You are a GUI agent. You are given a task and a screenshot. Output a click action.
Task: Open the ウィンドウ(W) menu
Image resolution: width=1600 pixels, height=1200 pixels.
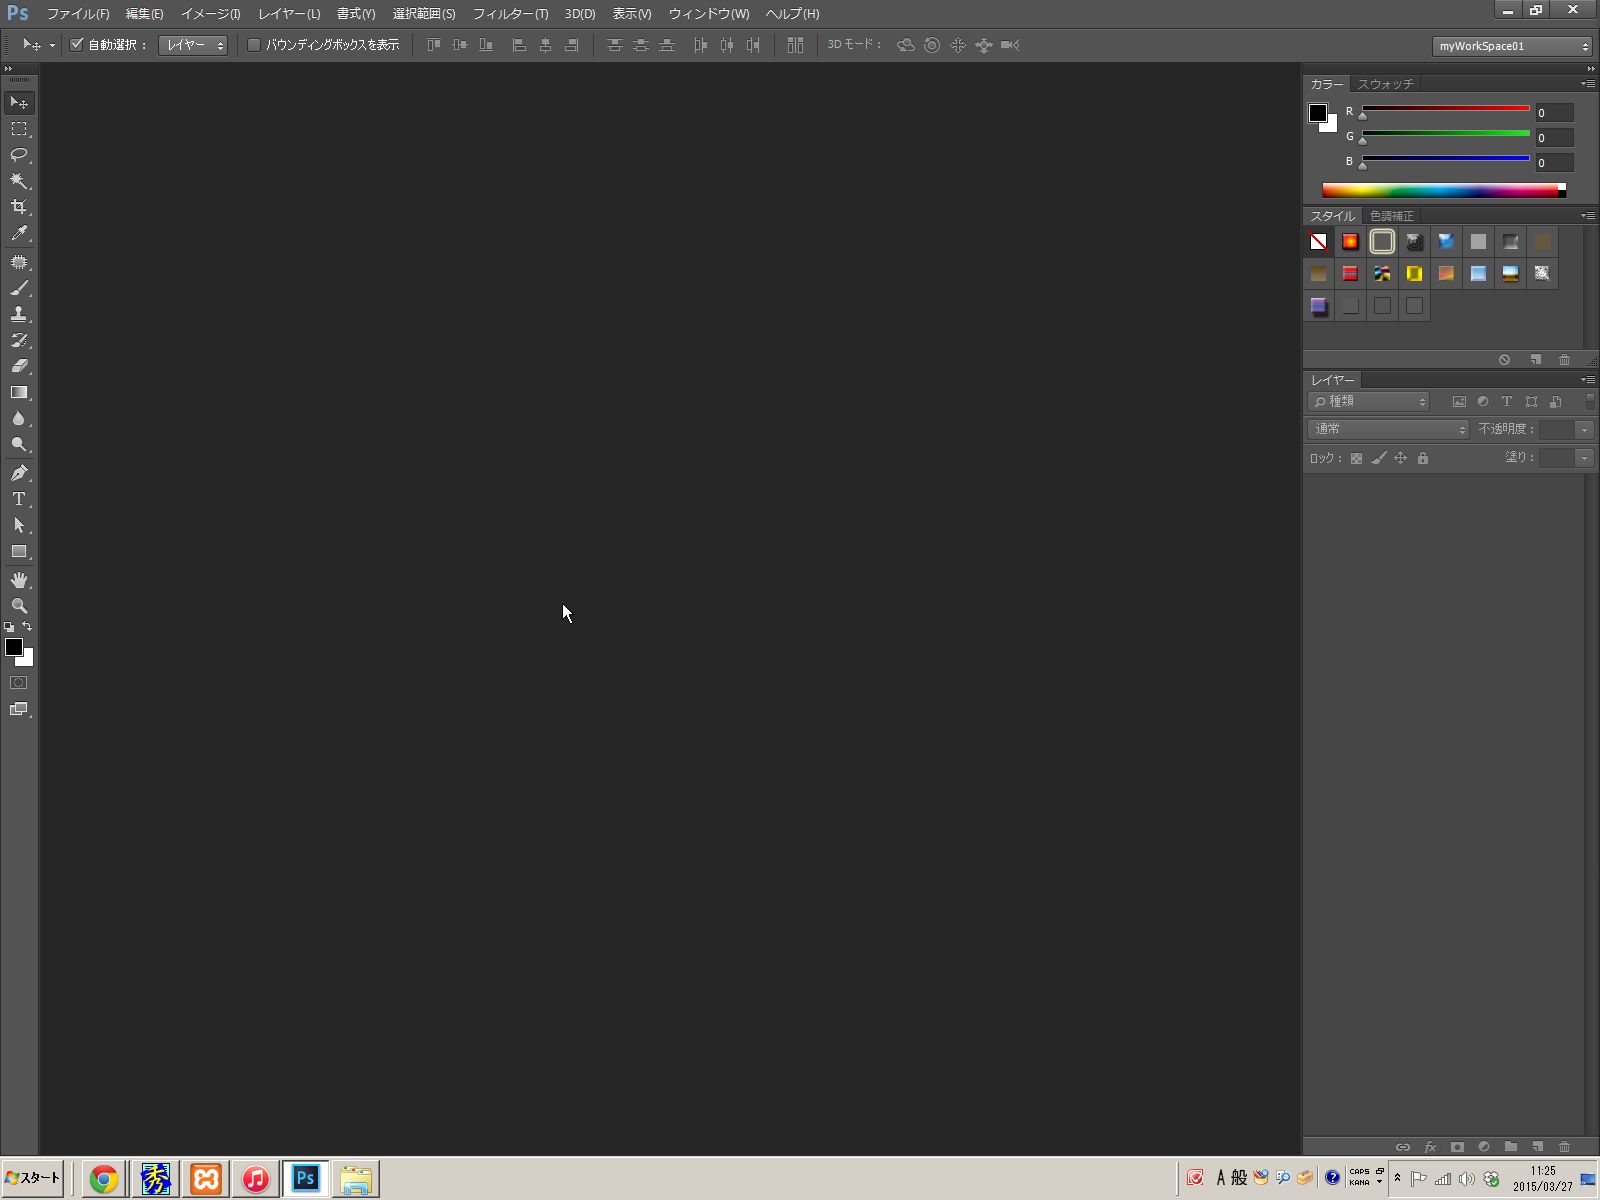coord(709,14)
